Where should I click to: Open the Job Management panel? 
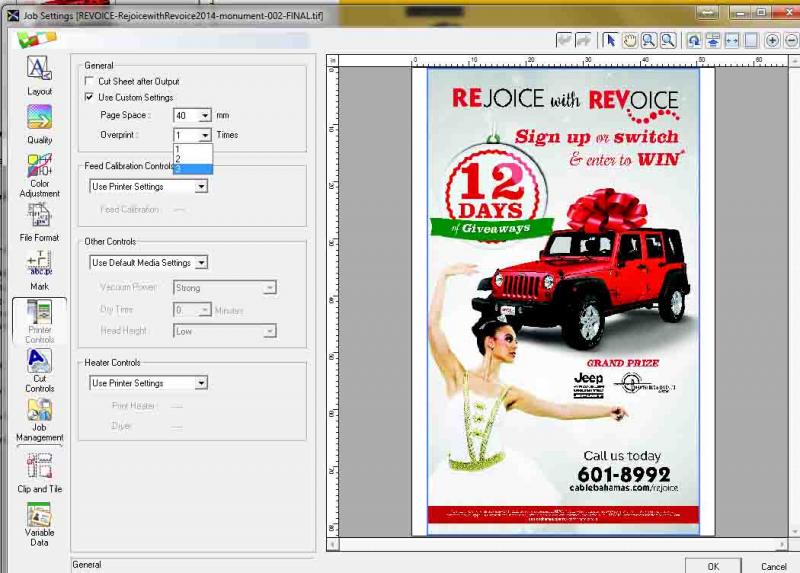coord(39,419)
